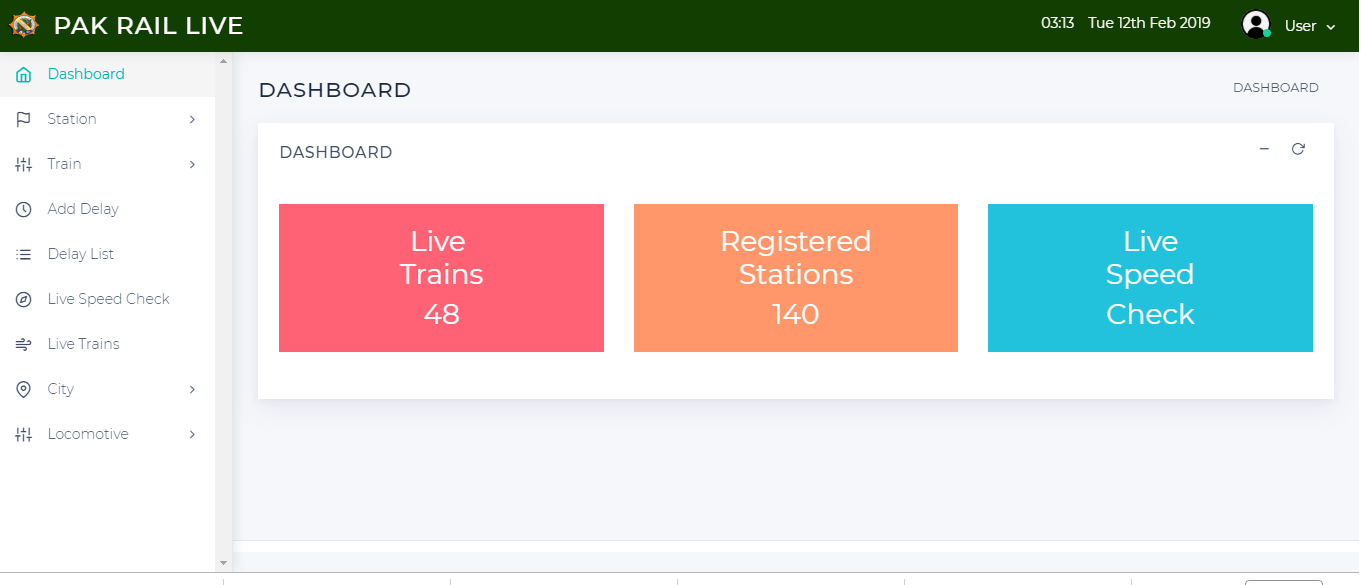Click the sidebar scrollbar down arrow
1361x585 pixels.
[223, 565]
